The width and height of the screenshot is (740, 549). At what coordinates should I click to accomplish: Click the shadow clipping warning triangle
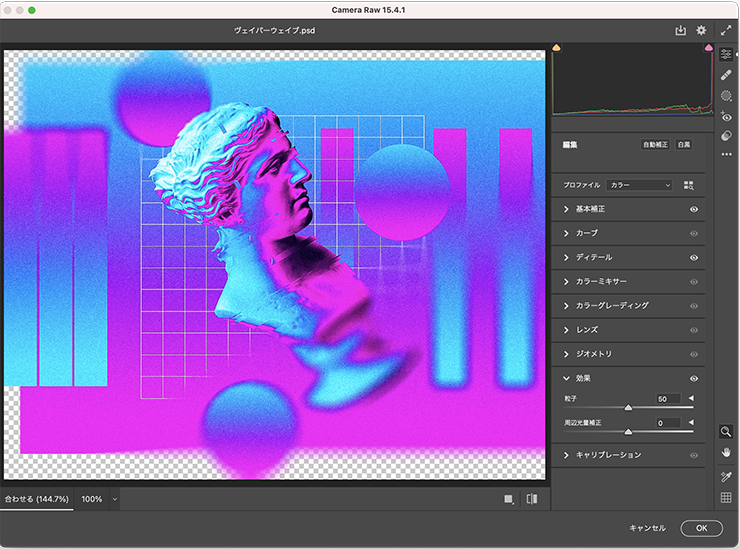pos(556,48)
